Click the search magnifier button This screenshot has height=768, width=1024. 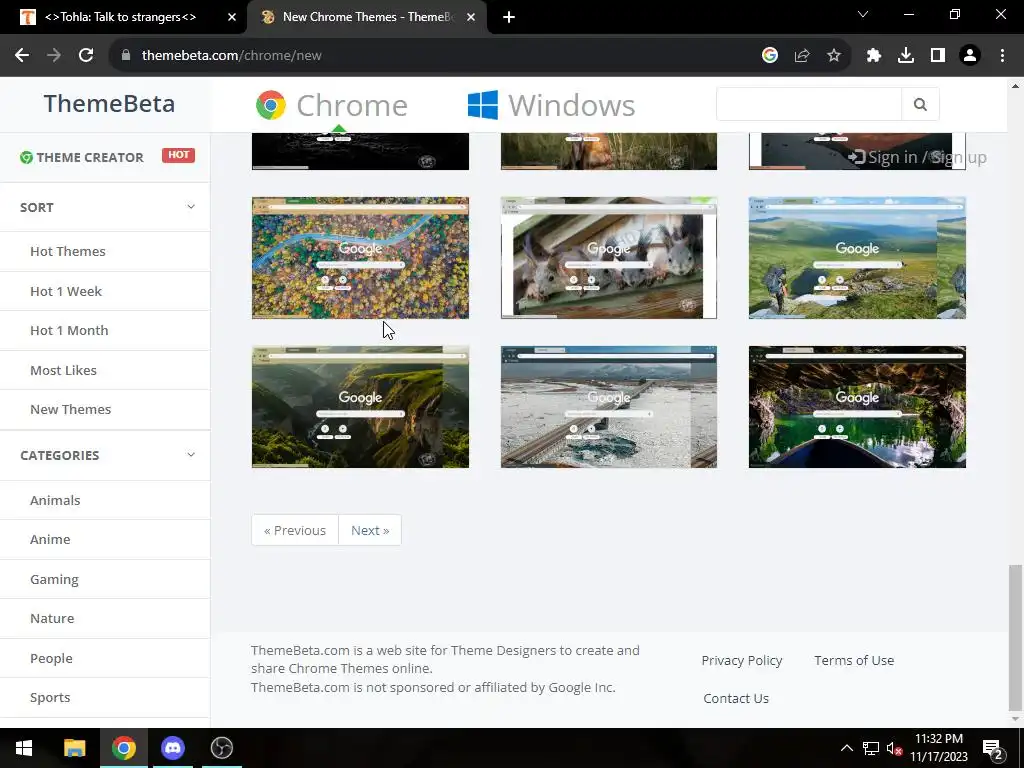pos(920,104)
